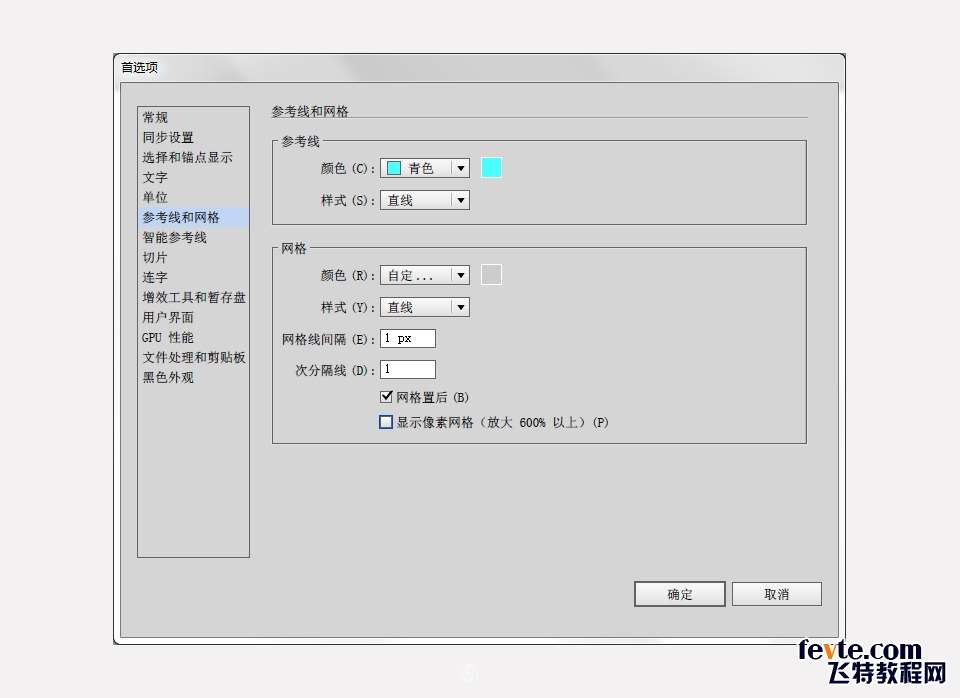This screenshot has width=960, height=698.
Task: Open guides 颜色 dropdown showing 青色
Action: point(425,168)
